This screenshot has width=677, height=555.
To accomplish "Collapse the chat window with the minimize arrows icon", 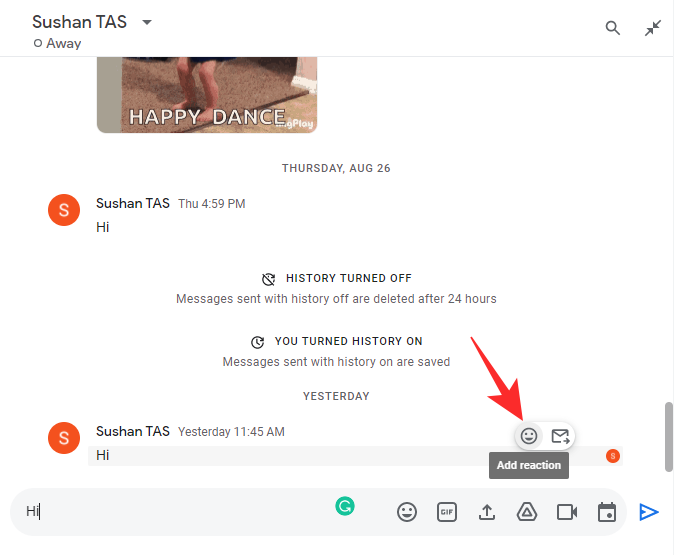I will click(652, 28).
